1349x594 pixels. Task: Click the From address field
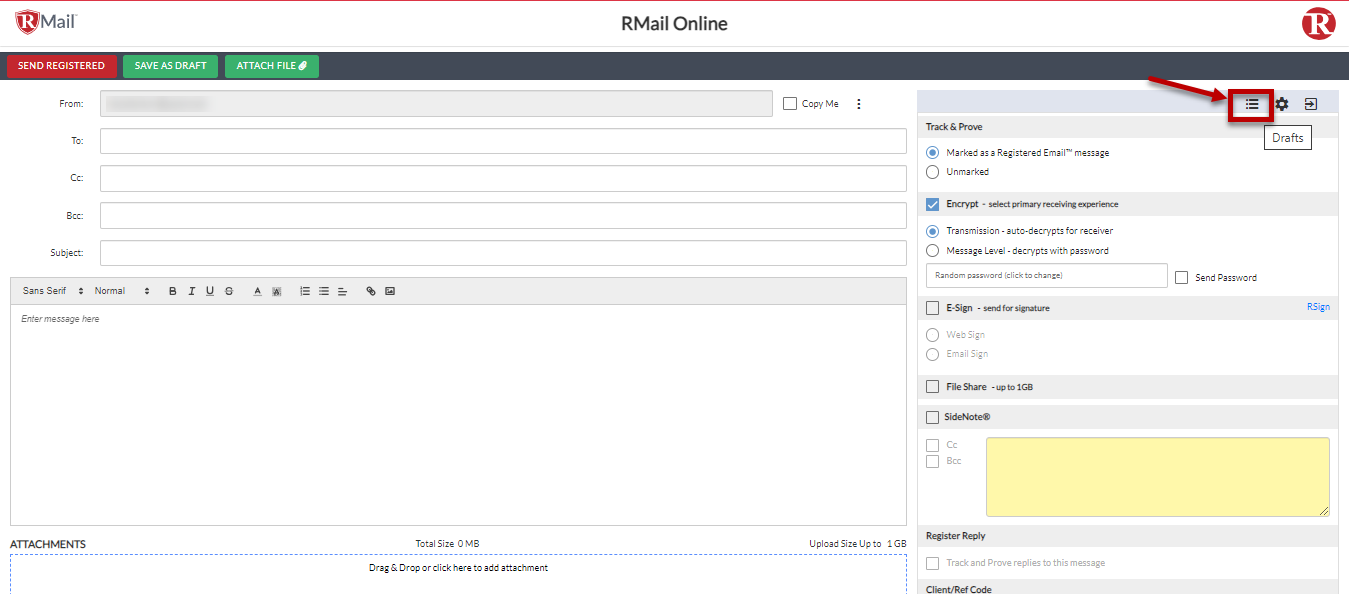point(436,104)
